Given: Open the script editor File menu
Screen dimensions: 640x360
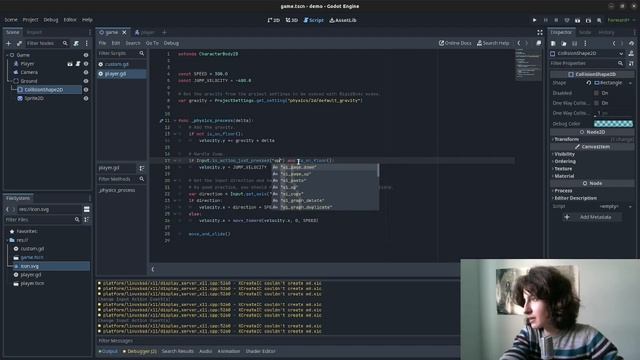Looking at the screenshot, I should tap(102, 43).
